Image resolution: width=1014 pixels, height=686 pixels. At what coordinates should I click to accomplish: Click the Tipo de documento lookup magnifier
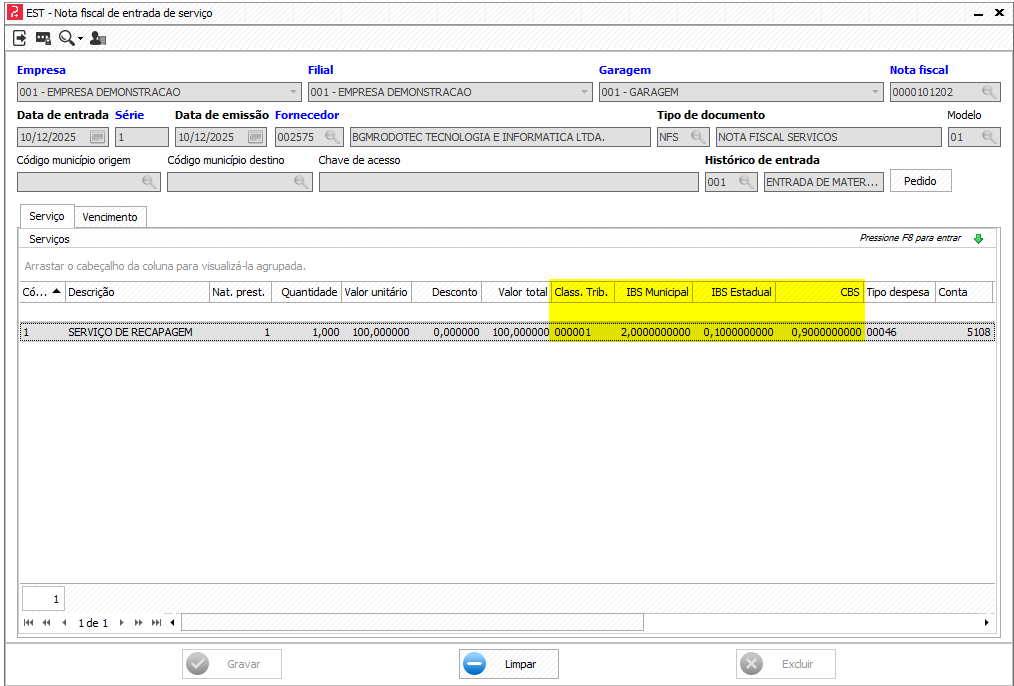[698, 137]
